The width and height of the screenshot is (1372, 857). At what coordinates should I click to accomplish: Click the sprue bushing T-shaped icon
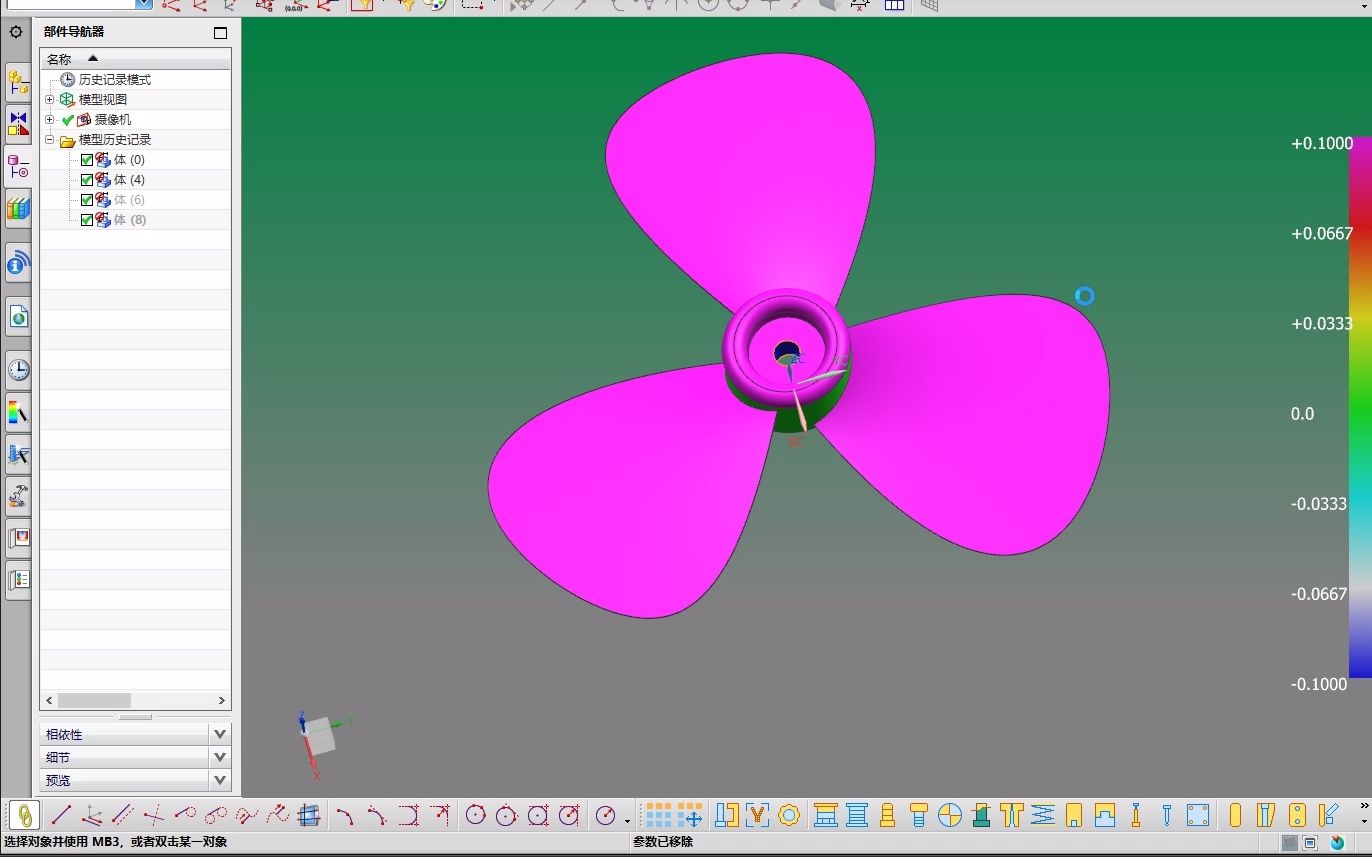coord(1011,815)
